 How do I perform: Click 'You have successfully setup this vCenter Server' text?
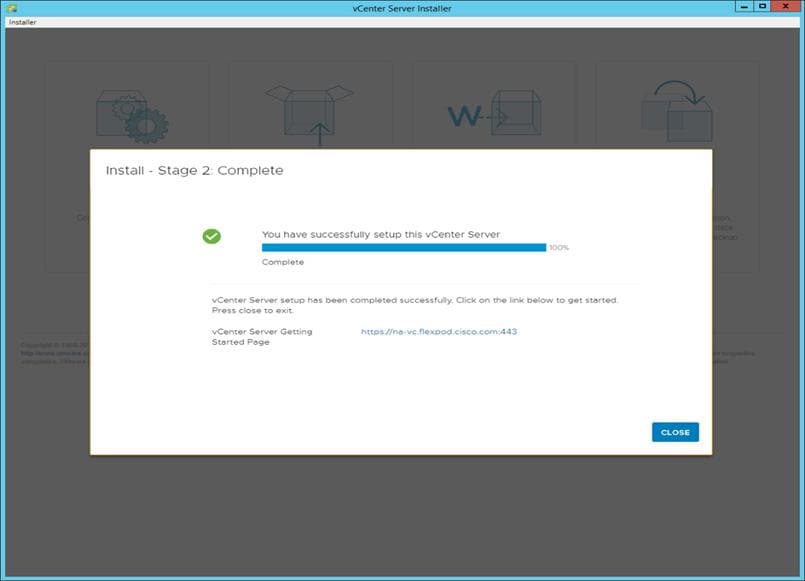[381, 235]
